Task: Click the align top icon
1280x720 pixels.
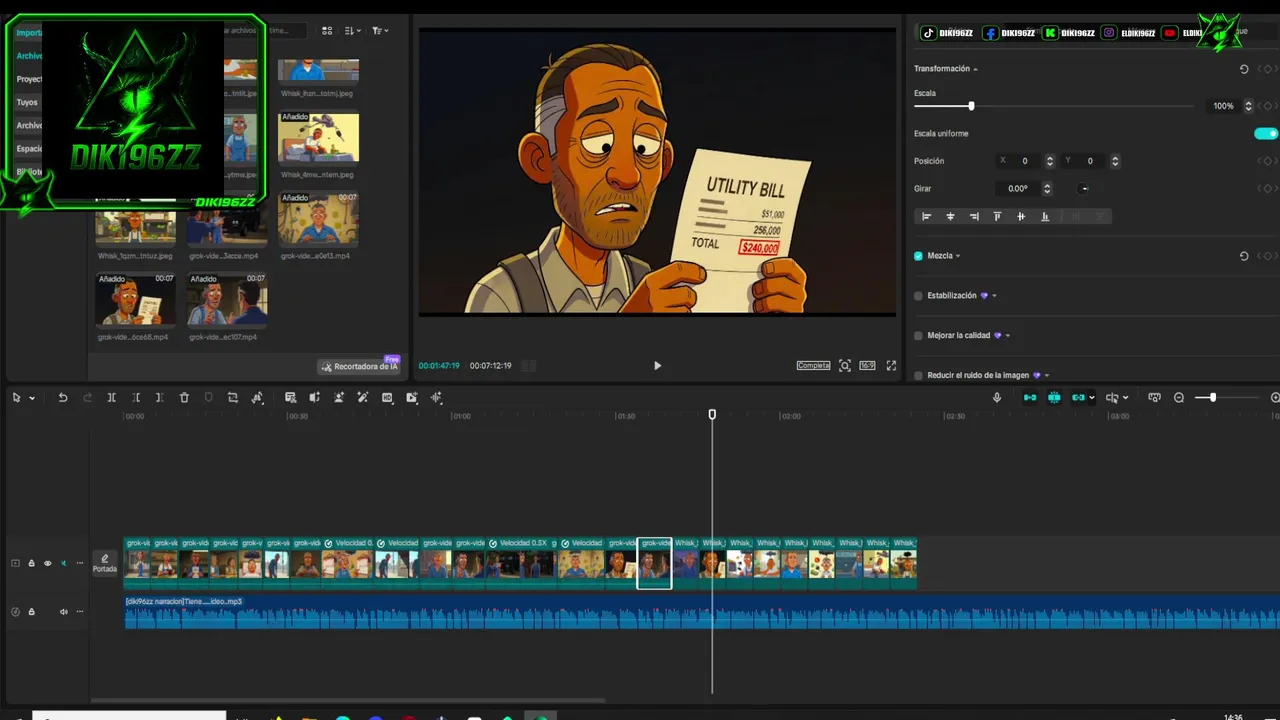Action: coord(997,216)
